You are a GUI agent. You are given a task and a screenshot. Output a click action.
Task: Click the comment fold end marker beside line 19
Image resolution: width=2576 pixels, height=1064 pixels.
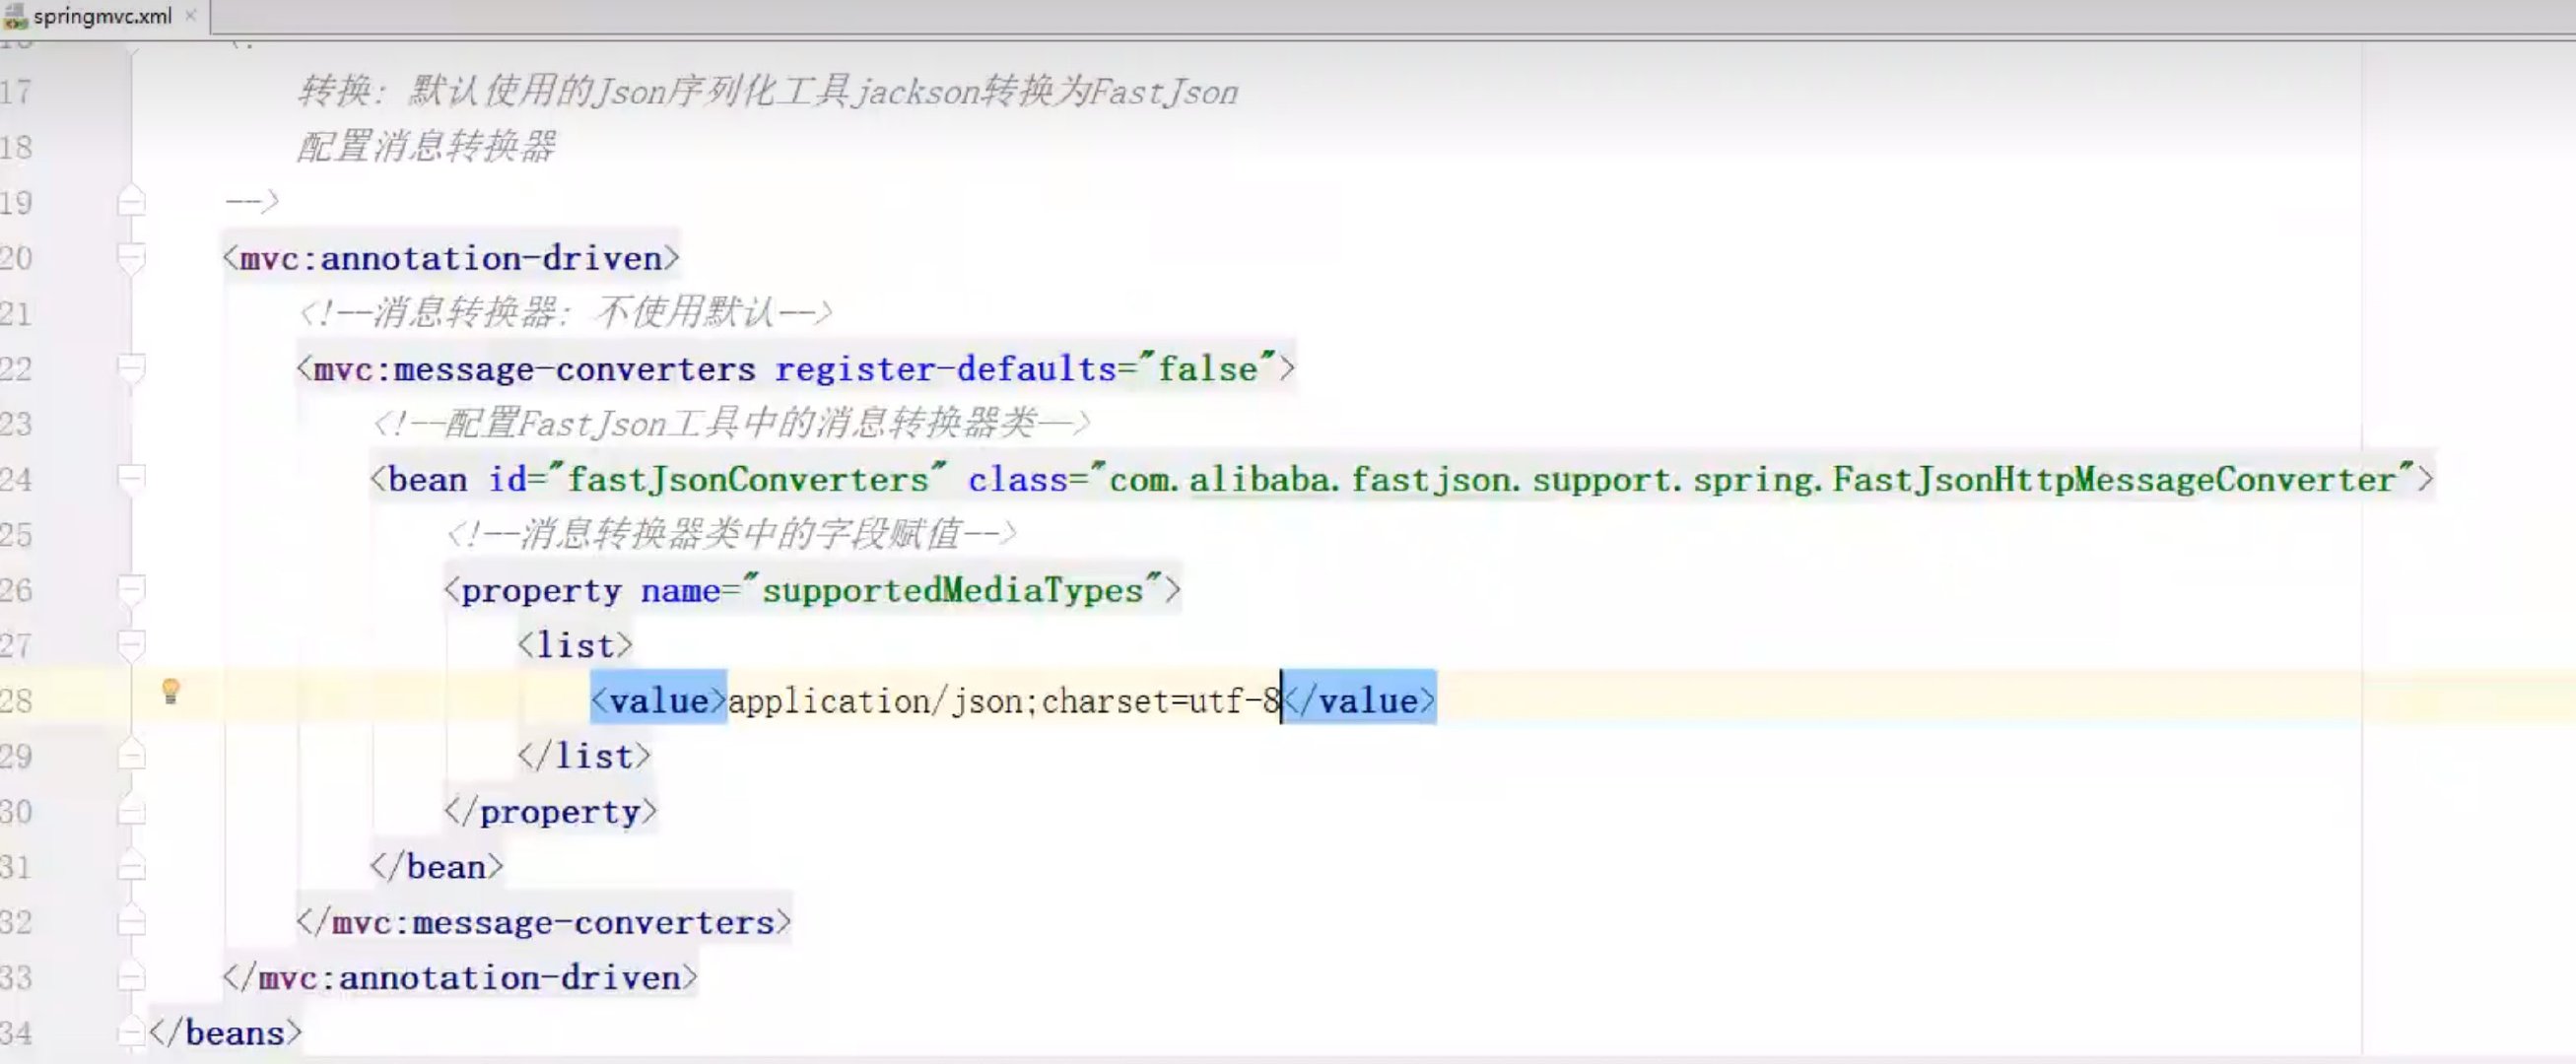tap(130, 202)
